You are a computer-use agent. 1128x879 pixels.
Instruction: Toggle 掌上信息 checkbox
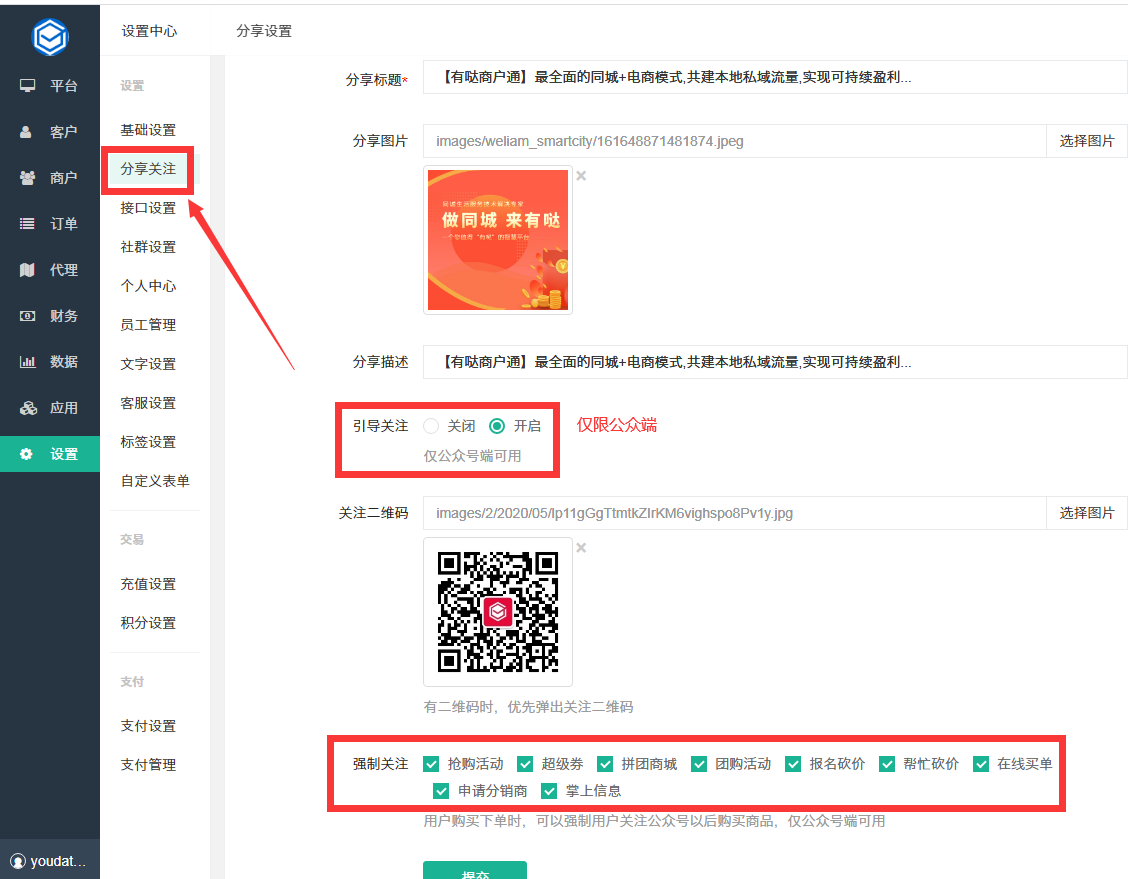[x=549, y=791]
